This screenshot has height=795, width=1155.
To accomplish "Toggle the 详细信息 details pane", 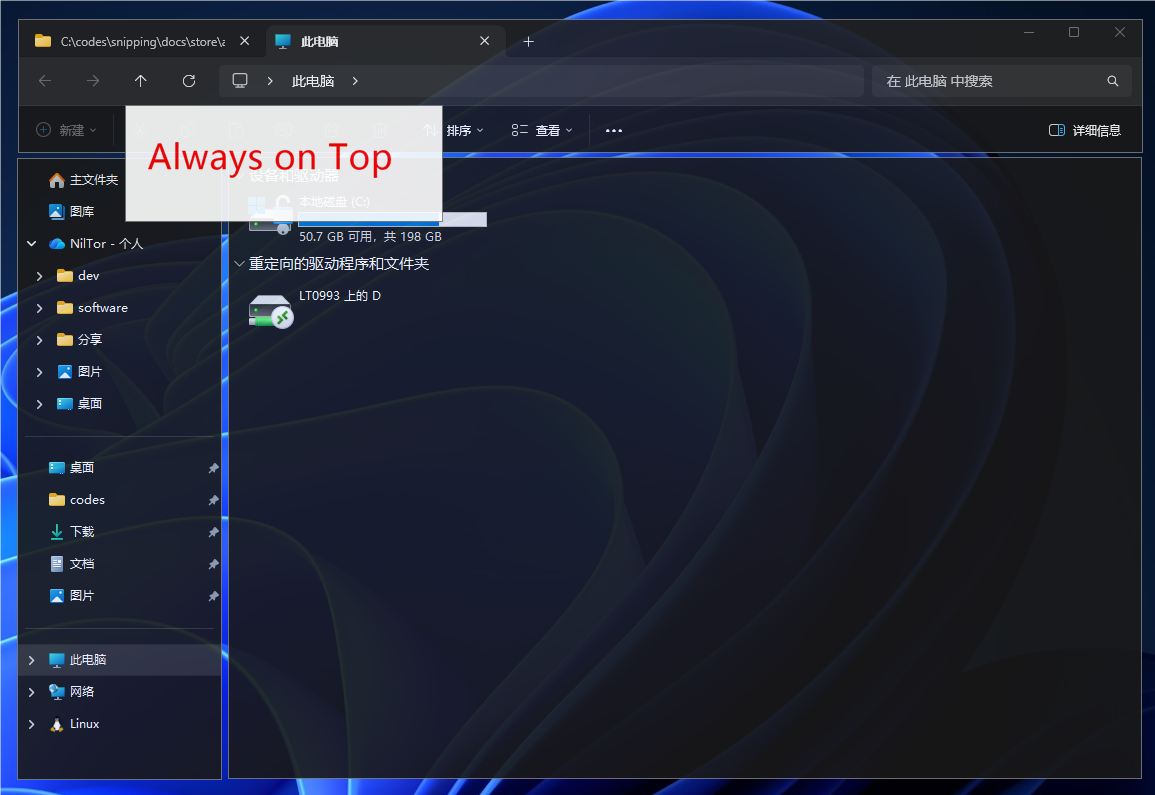I will click(x=1085, y=130).
